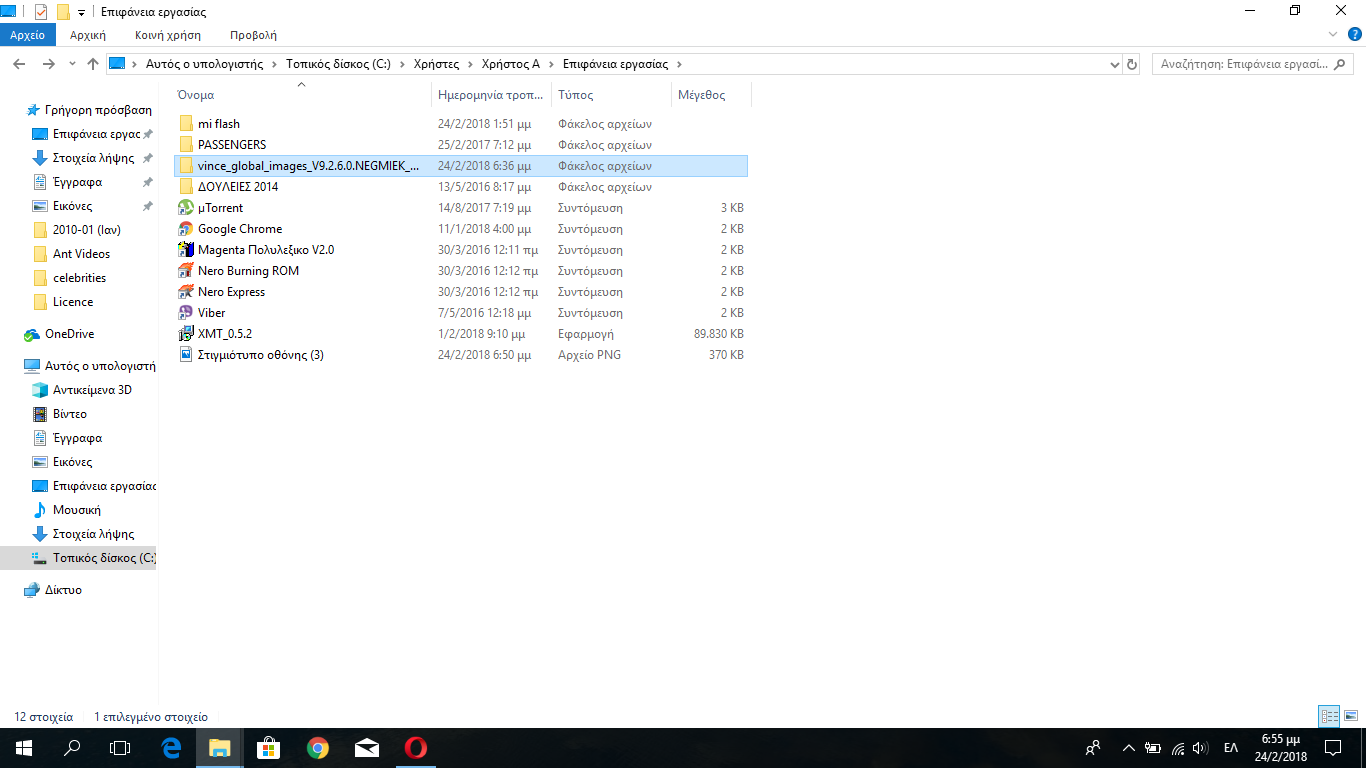The height and width of the screenshot is (768, 1366).
Task: Select the Viber shortcut icon
Action: click(185, 313)
